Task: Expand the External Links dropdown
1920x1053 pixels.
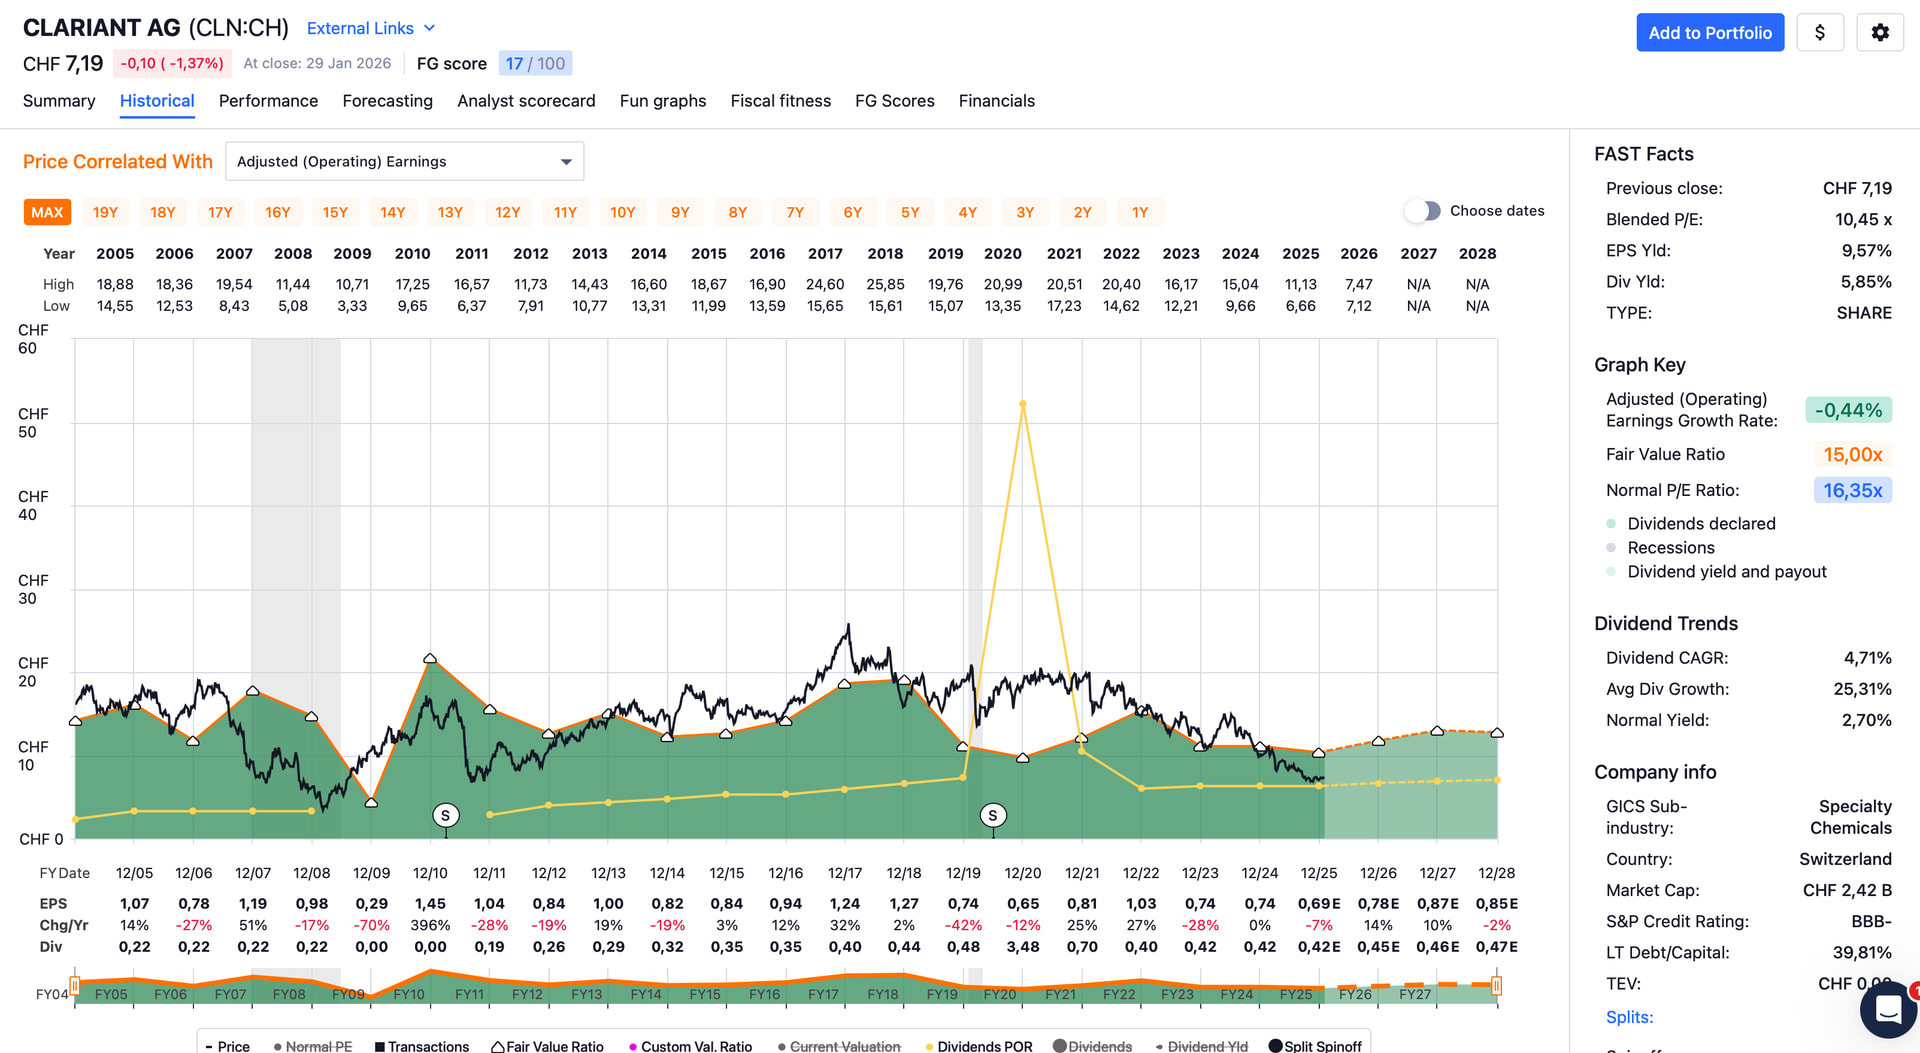Action: [371, 29]
